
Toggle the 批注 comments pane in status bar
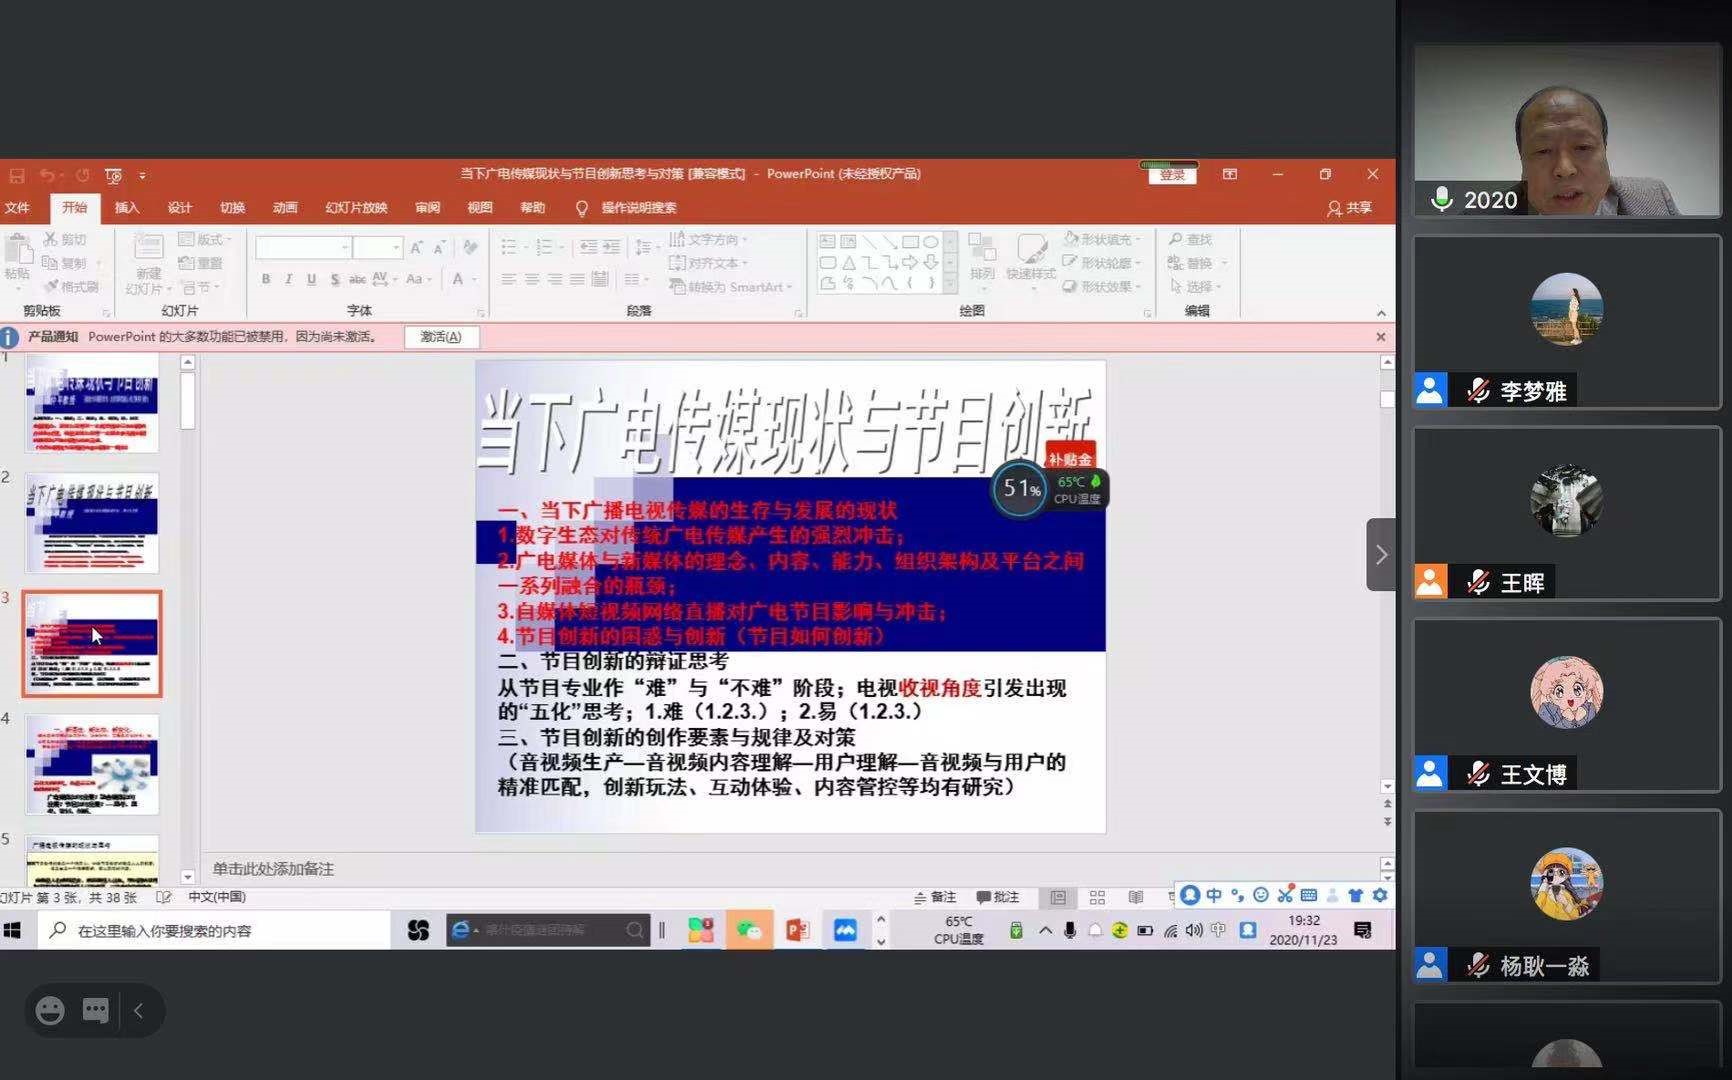click(x=998, y=898)
